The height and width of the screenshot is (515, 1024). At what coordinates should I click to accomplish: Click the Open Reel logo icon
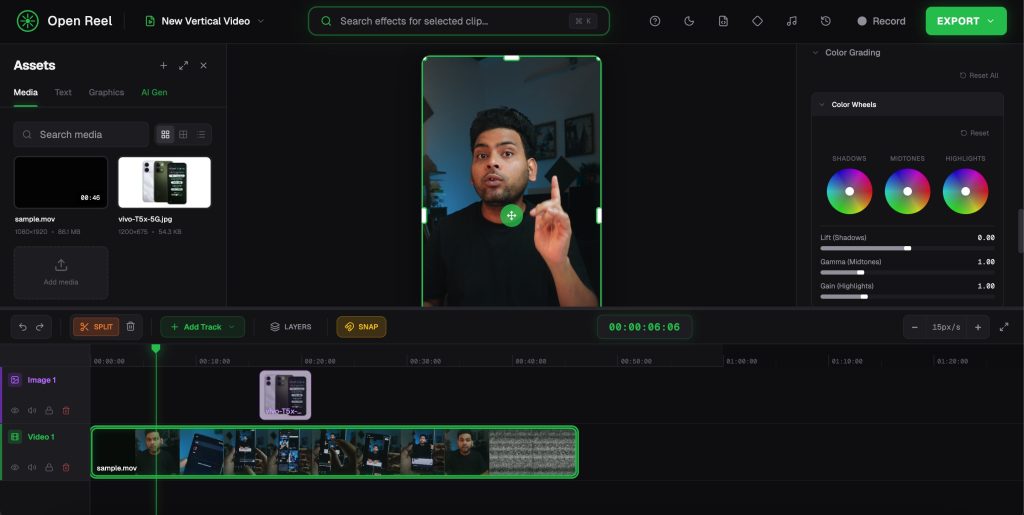(x=27, y=21)
